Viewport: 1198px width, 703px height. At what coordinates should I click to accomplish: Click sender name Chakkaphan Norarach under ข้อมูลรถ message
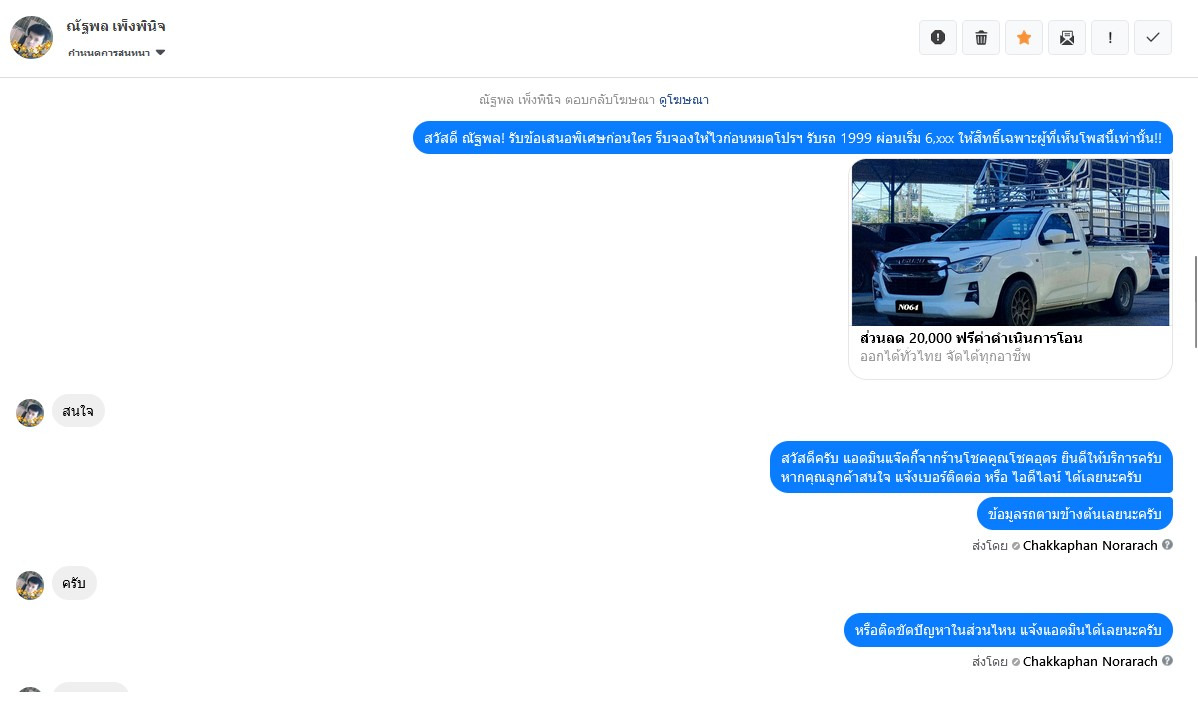pos(1090,546)
